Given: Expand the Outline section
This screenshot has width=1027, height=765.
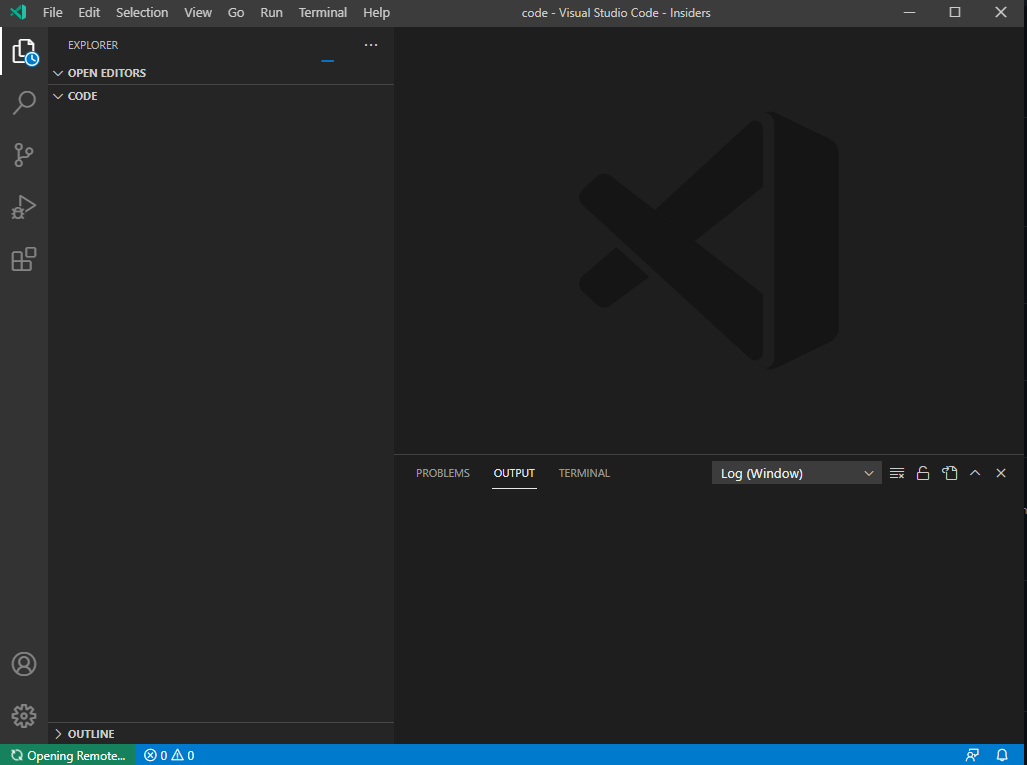Looking at the screenshot, I should click(x=221, y=734).
